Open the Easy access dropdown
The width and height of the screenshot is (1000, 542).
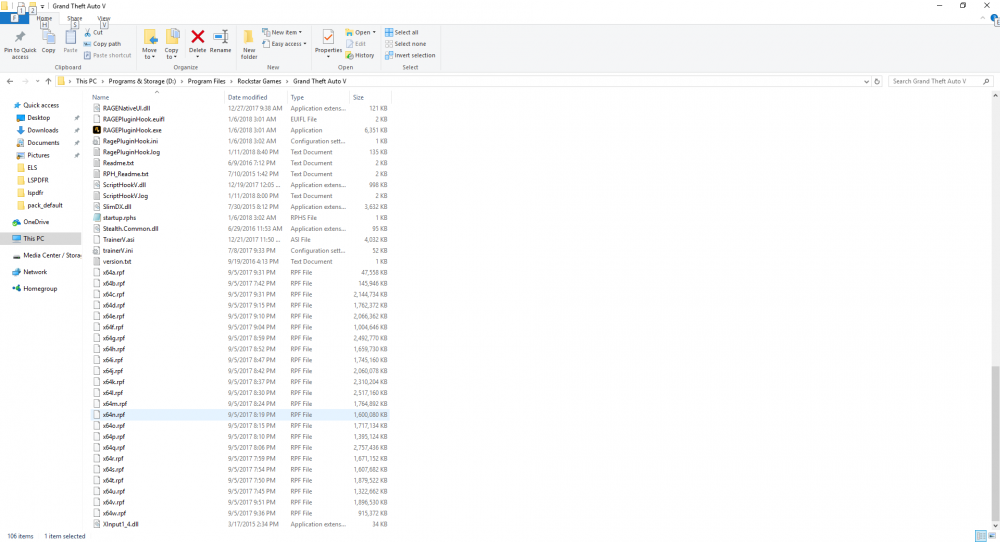[x=283, y=44]
